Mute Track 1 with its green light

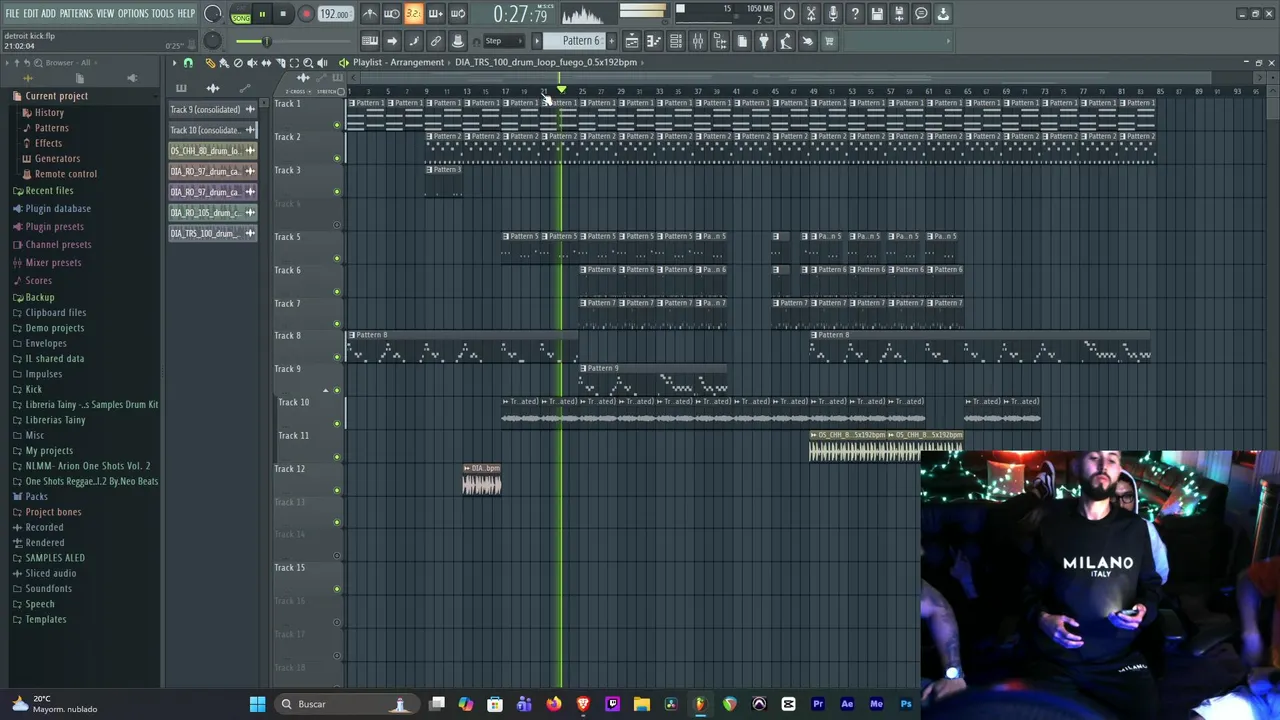coord(337,125)
